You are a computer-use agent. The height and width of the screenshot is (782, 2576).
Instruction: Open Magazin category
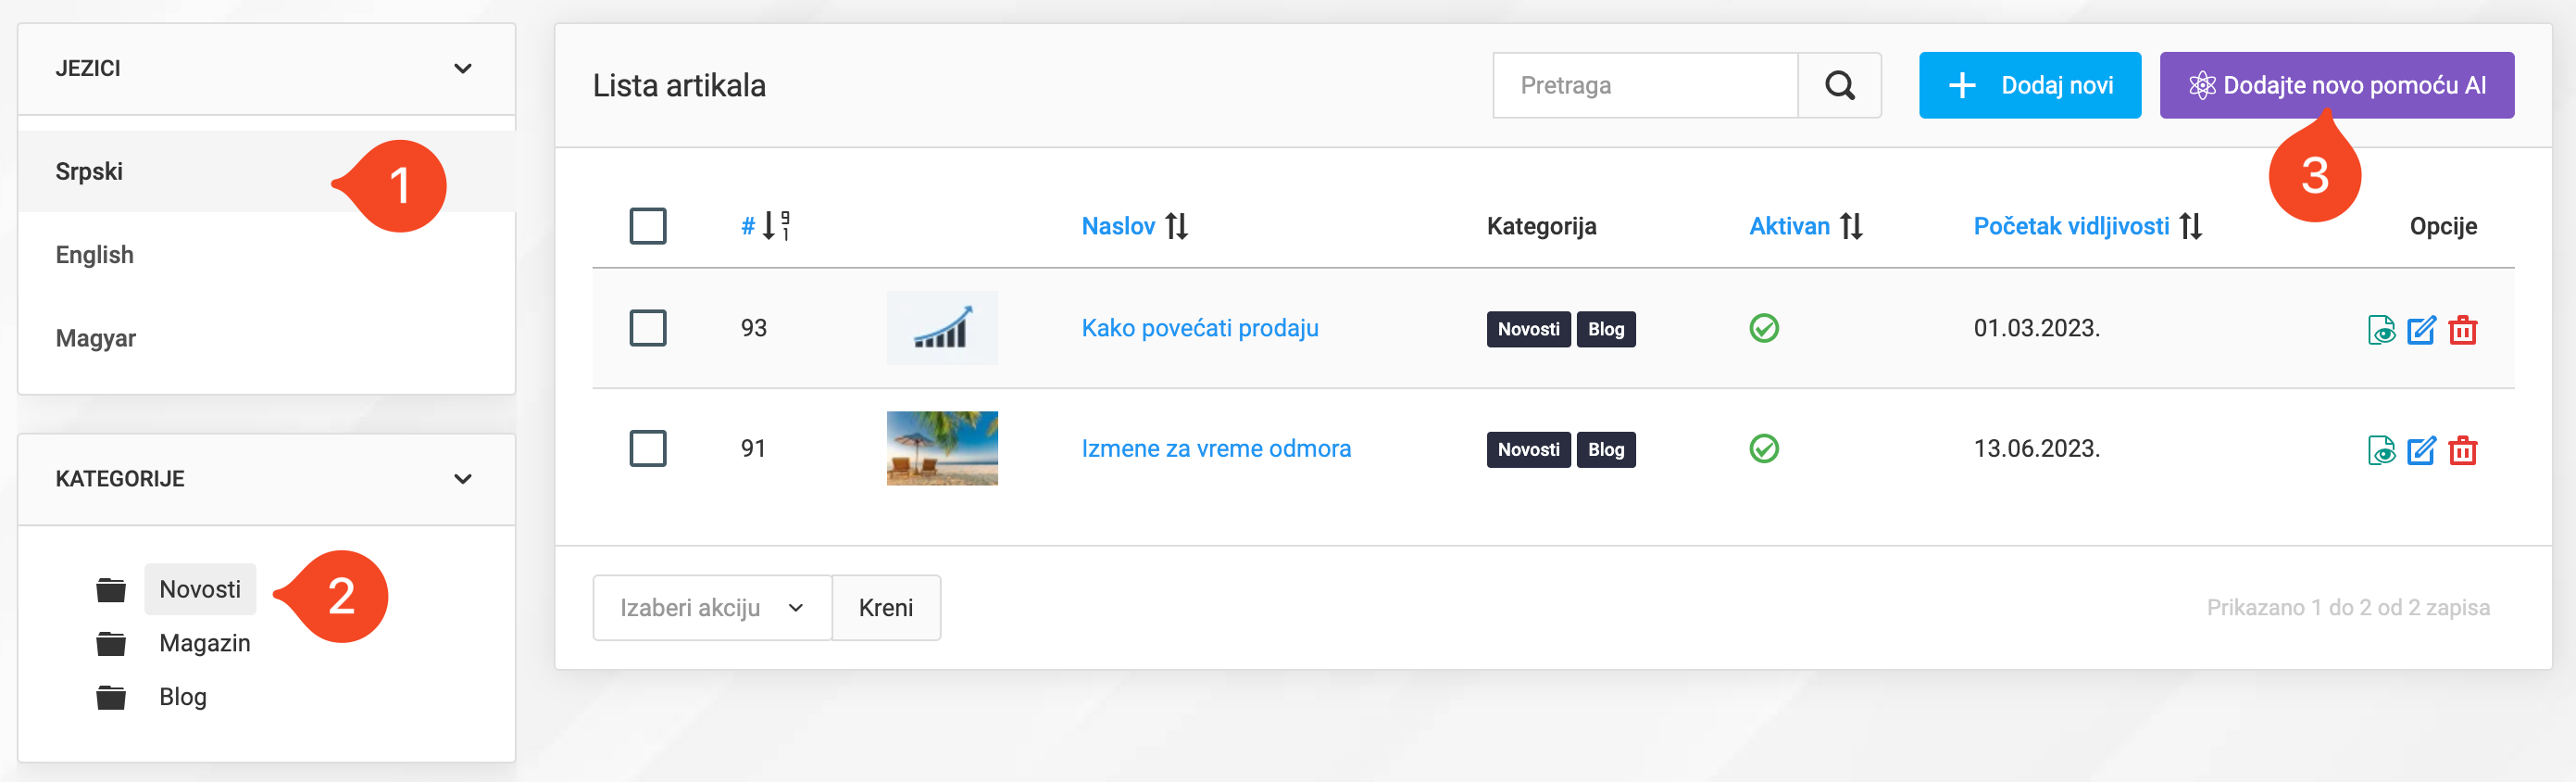205,643
